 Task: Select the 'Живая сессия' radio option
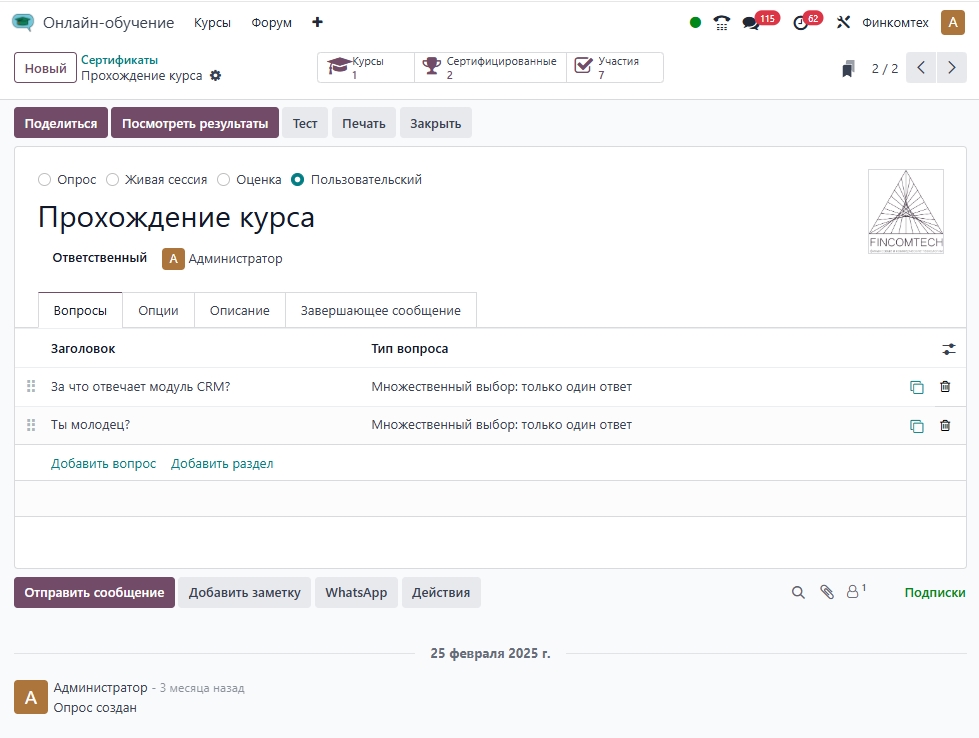113,180
